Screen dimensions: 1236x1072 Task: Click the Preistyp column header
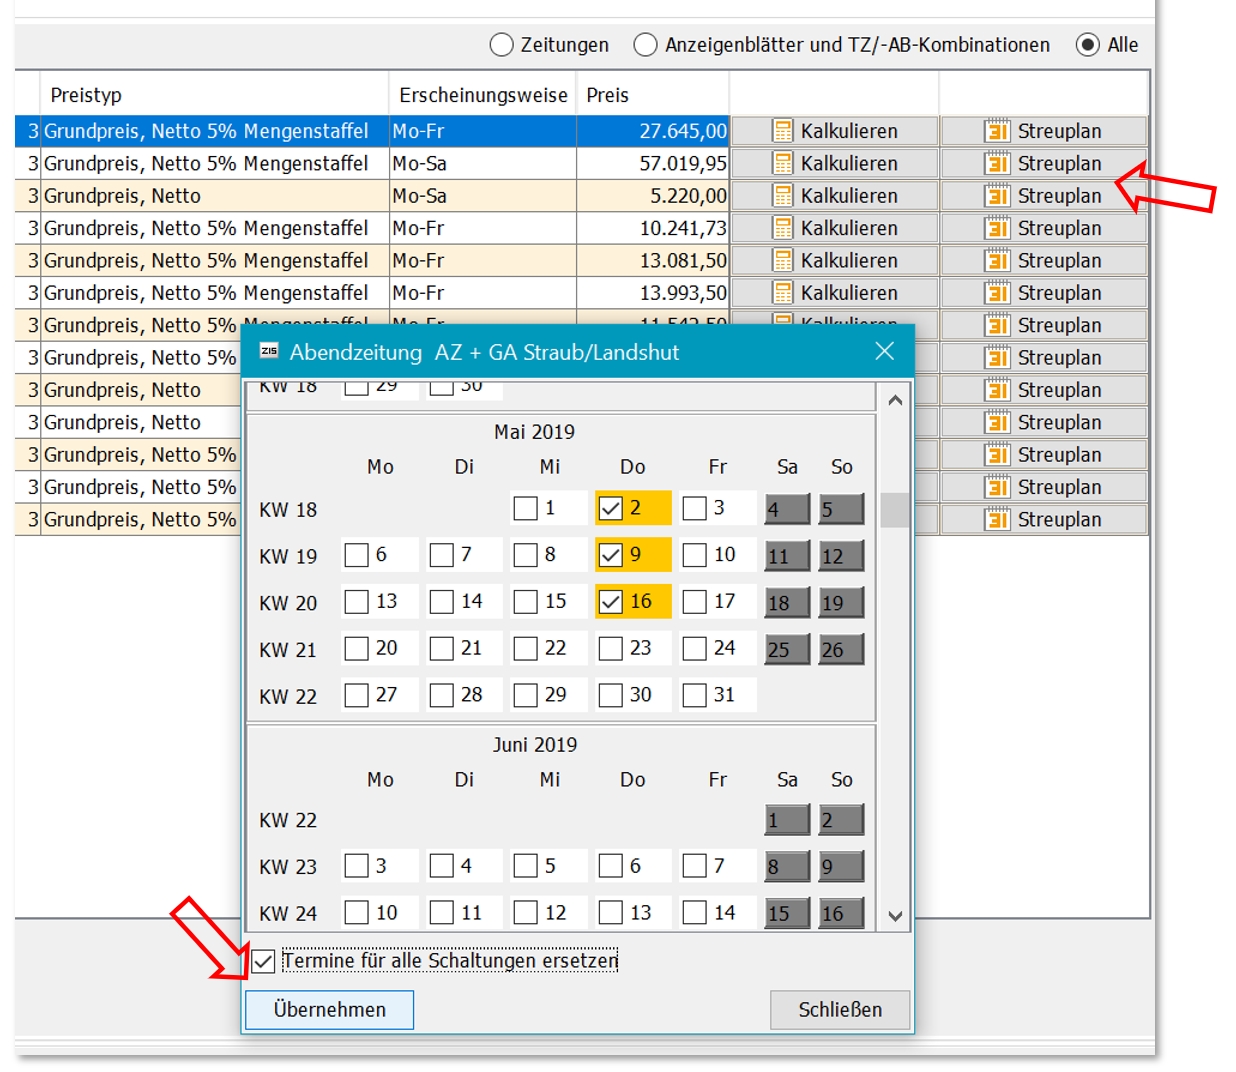(x=86, y=95)
